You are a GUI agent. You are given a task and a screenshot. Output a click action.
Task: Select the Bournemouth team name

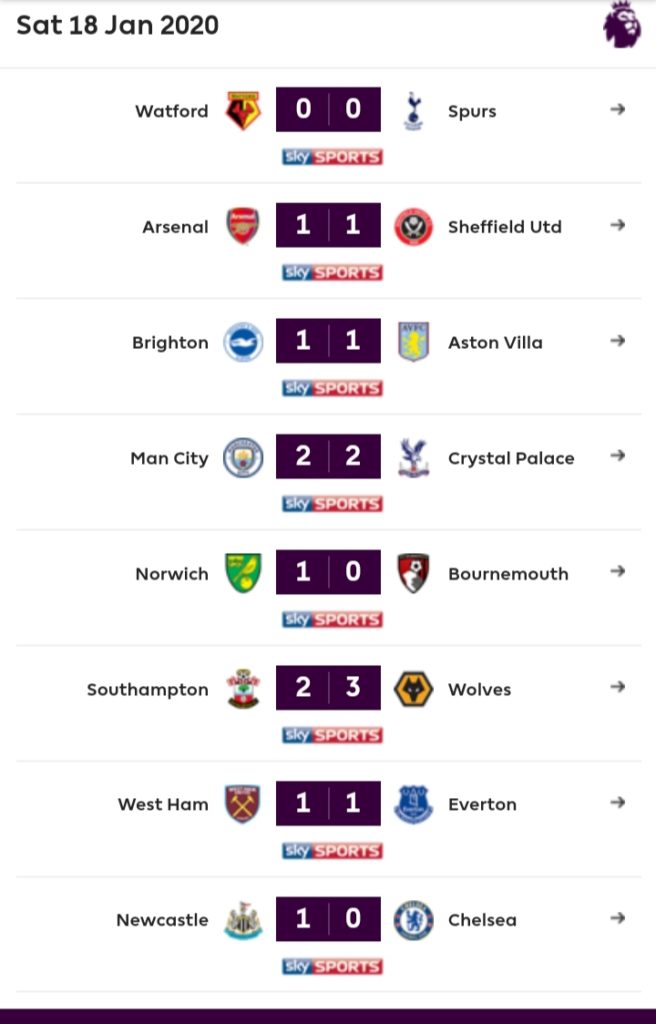[508, 574]
